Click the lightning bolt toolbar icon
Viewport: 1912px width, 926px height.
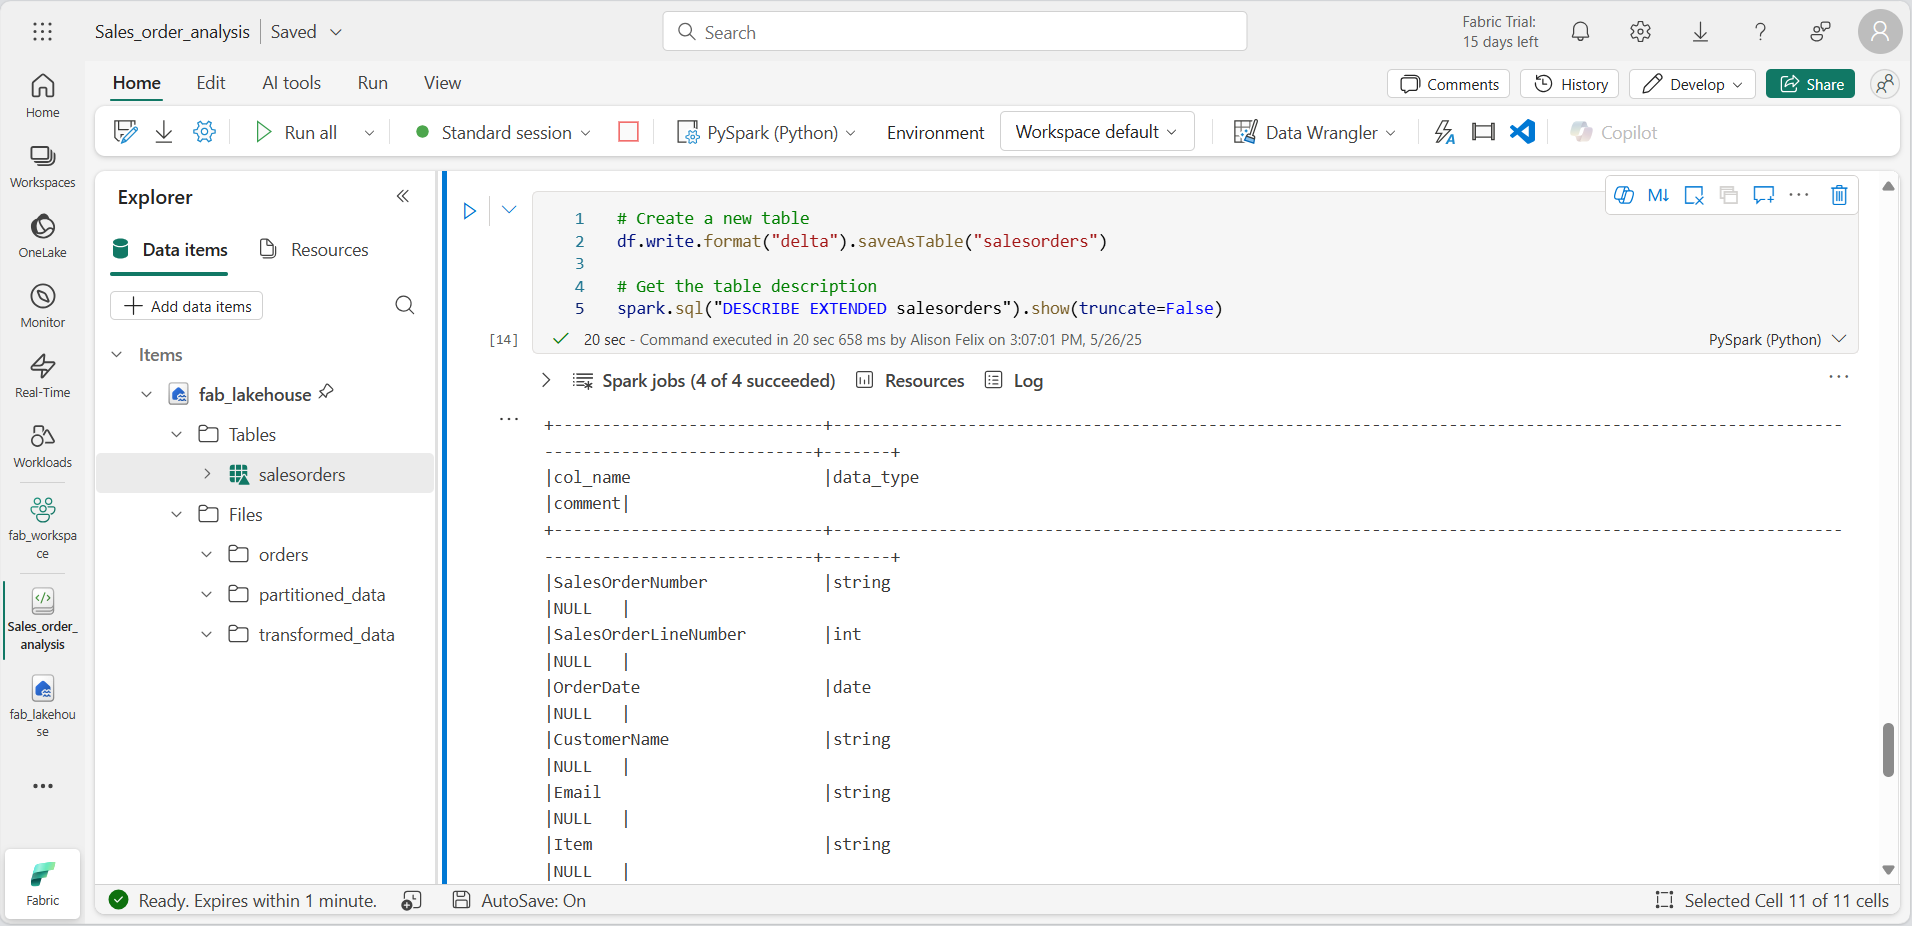click(1444, 132)
